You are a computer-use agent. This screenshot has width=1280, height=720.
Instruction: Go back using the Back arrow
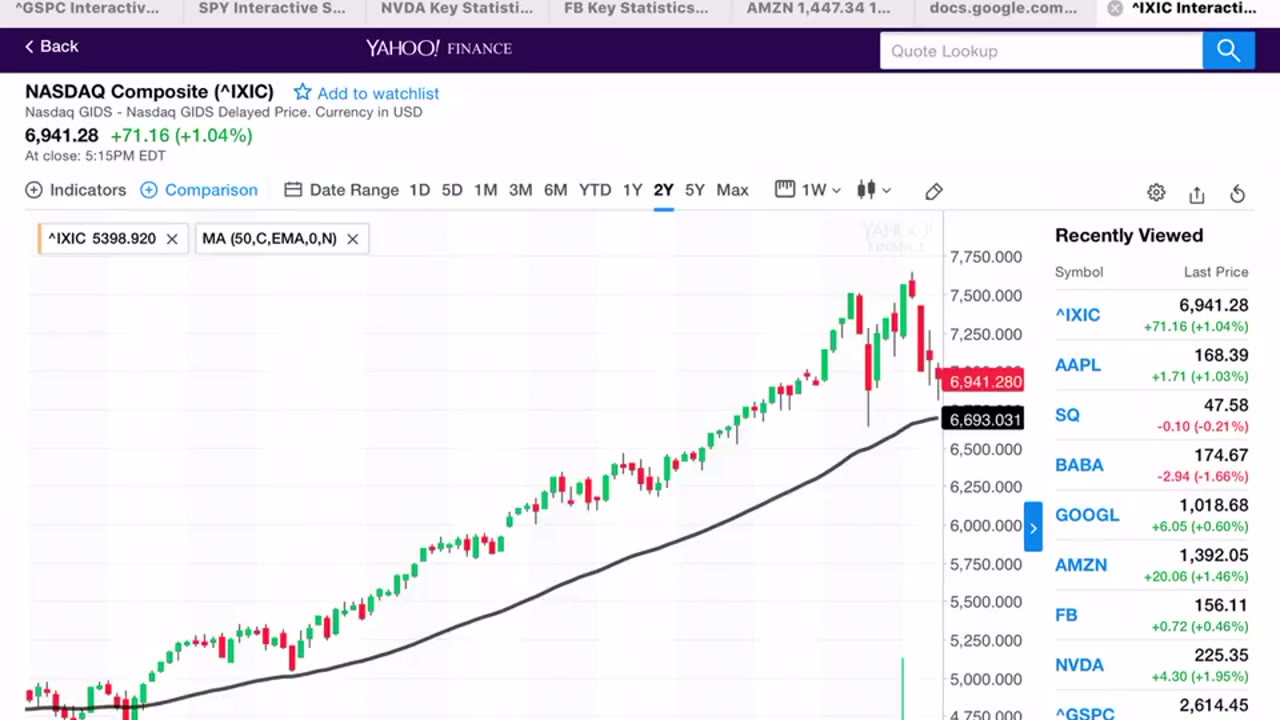coord(51,46)
